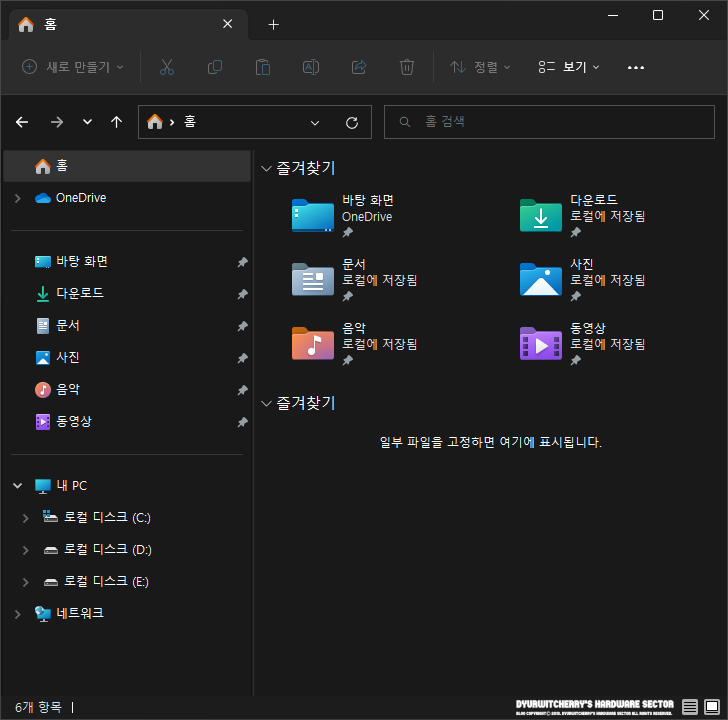
Task: Click the Delete trash icon
Action: point(407,67)
